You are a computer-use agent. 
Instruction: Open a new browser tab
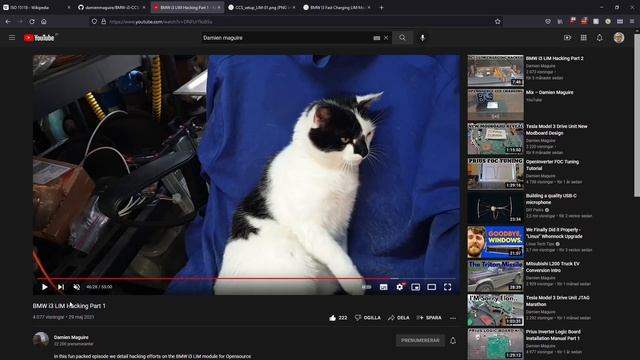click(x=381, y=7)
